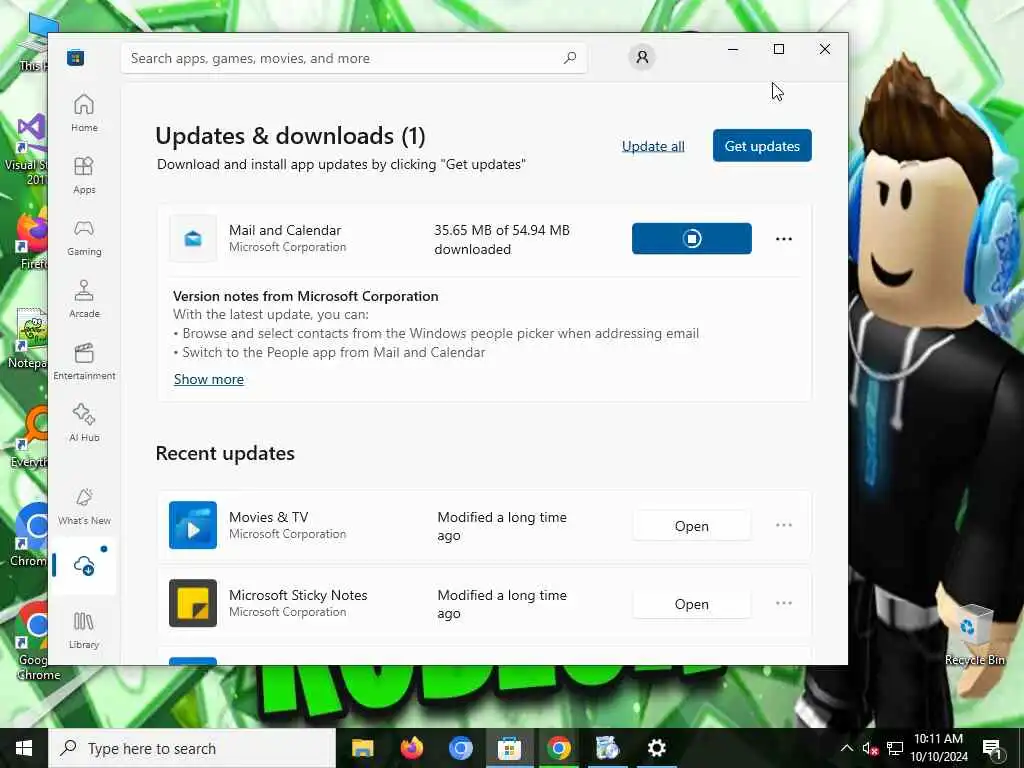Open File Explorer from the taskbar

[x=362, y=748]
